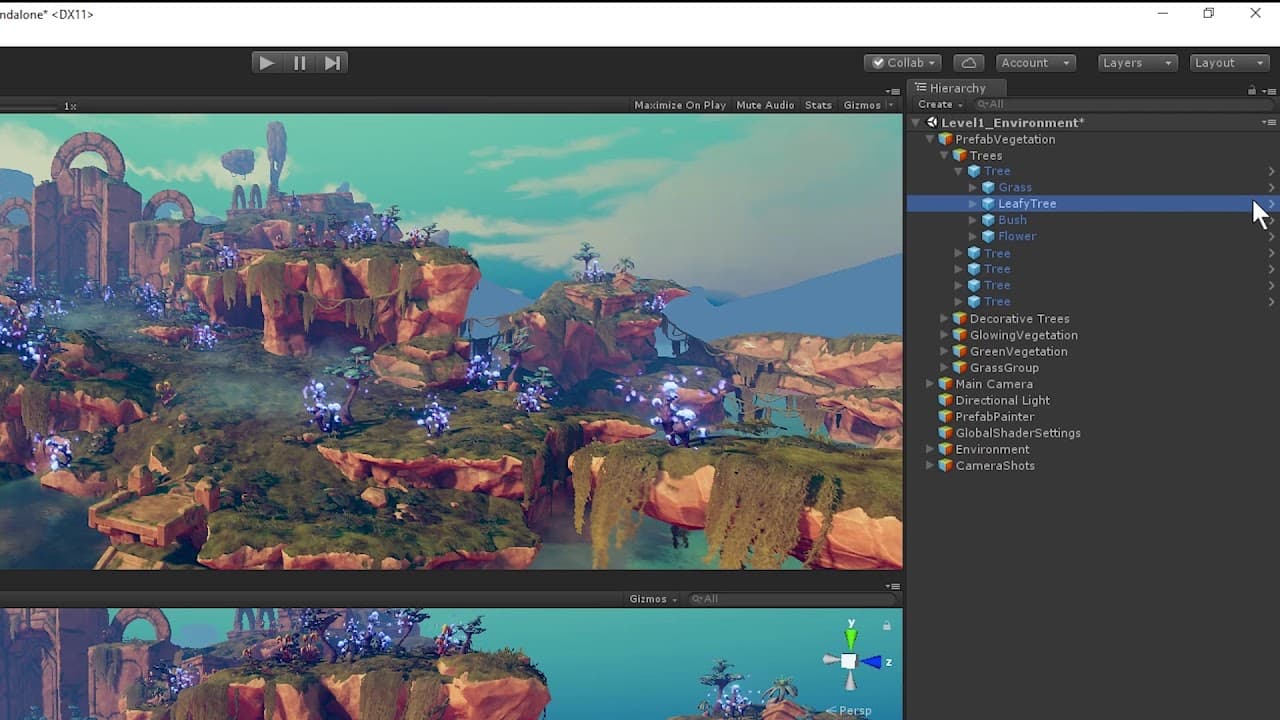The width and height of the screenshot is (1280, 720).
Task: Toggle the Stats overlay
Action: [x=818, y=105]
